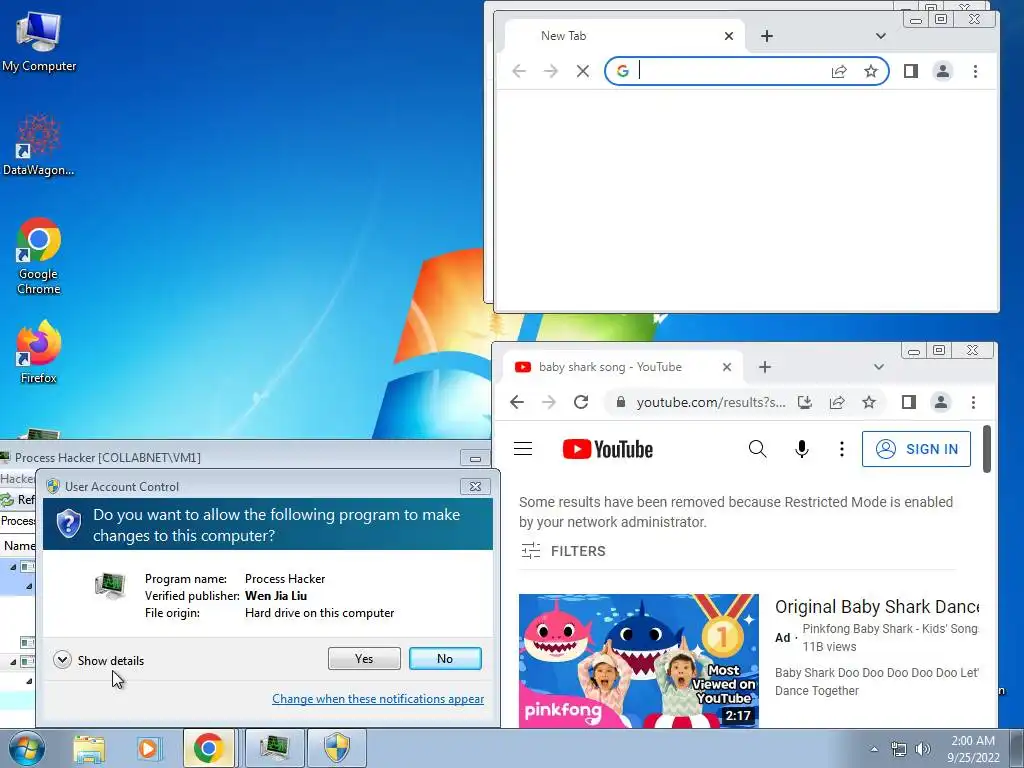
Task: Open the DataWagon desktop shortcut
Action: click(39, 146)
